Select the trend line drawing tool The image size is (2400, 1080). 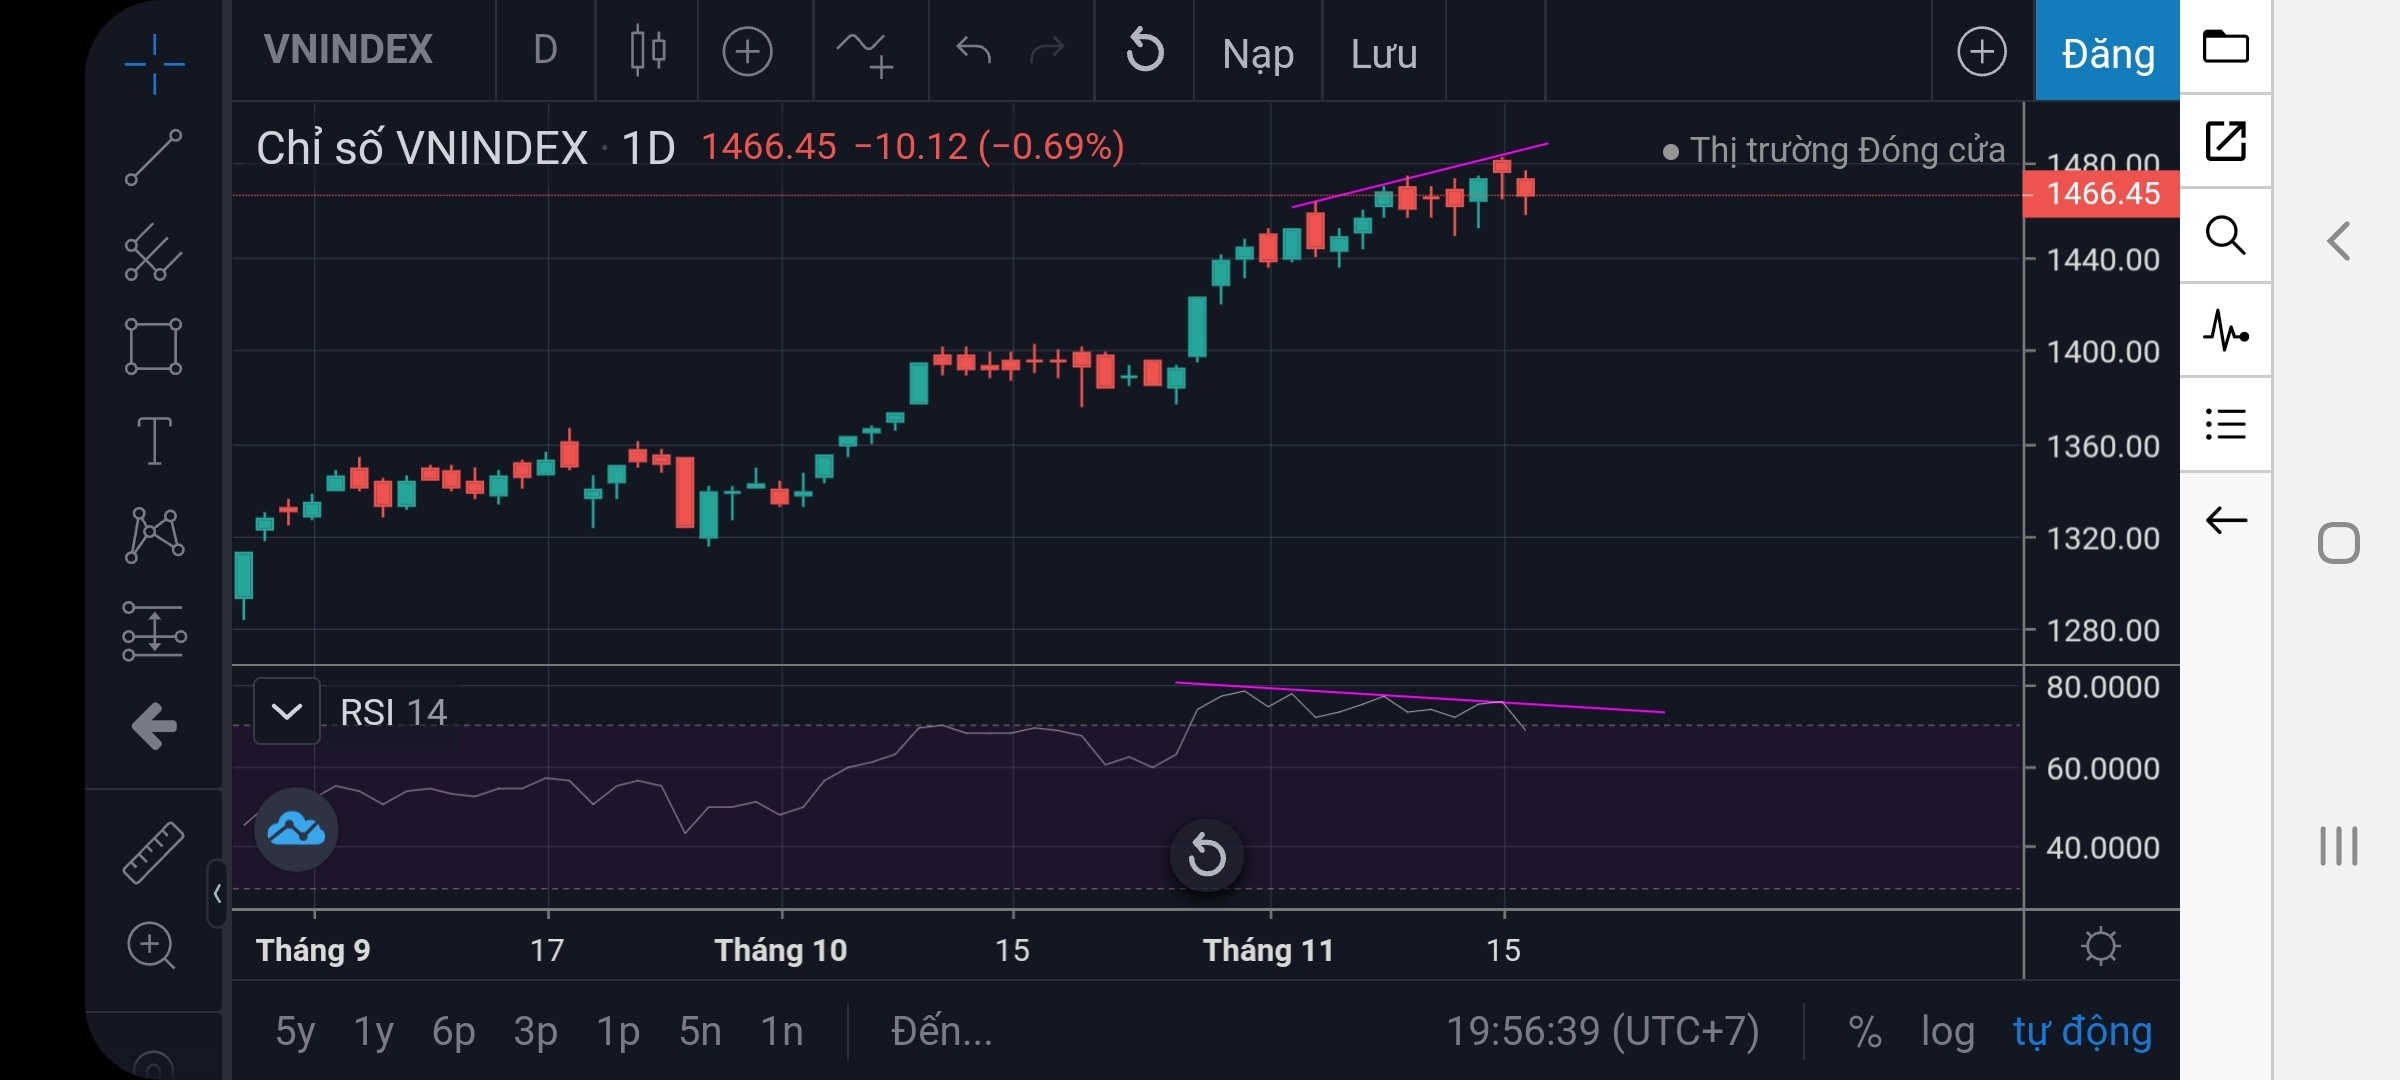click(x=153, y=158)
